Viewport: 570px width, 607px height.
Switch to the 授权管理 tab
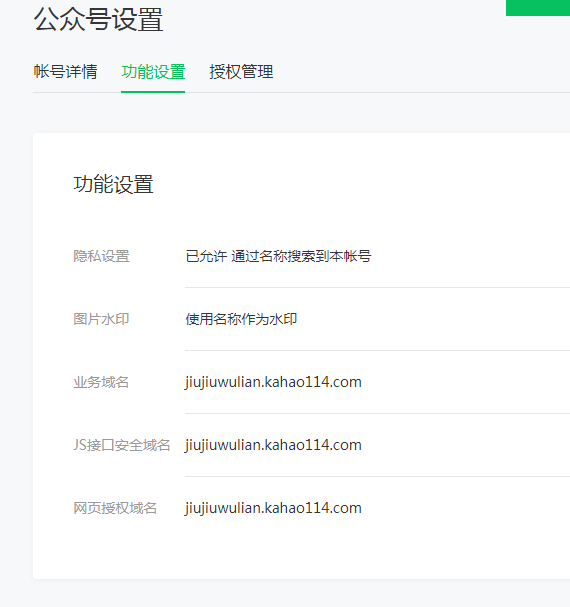point(241,72)
